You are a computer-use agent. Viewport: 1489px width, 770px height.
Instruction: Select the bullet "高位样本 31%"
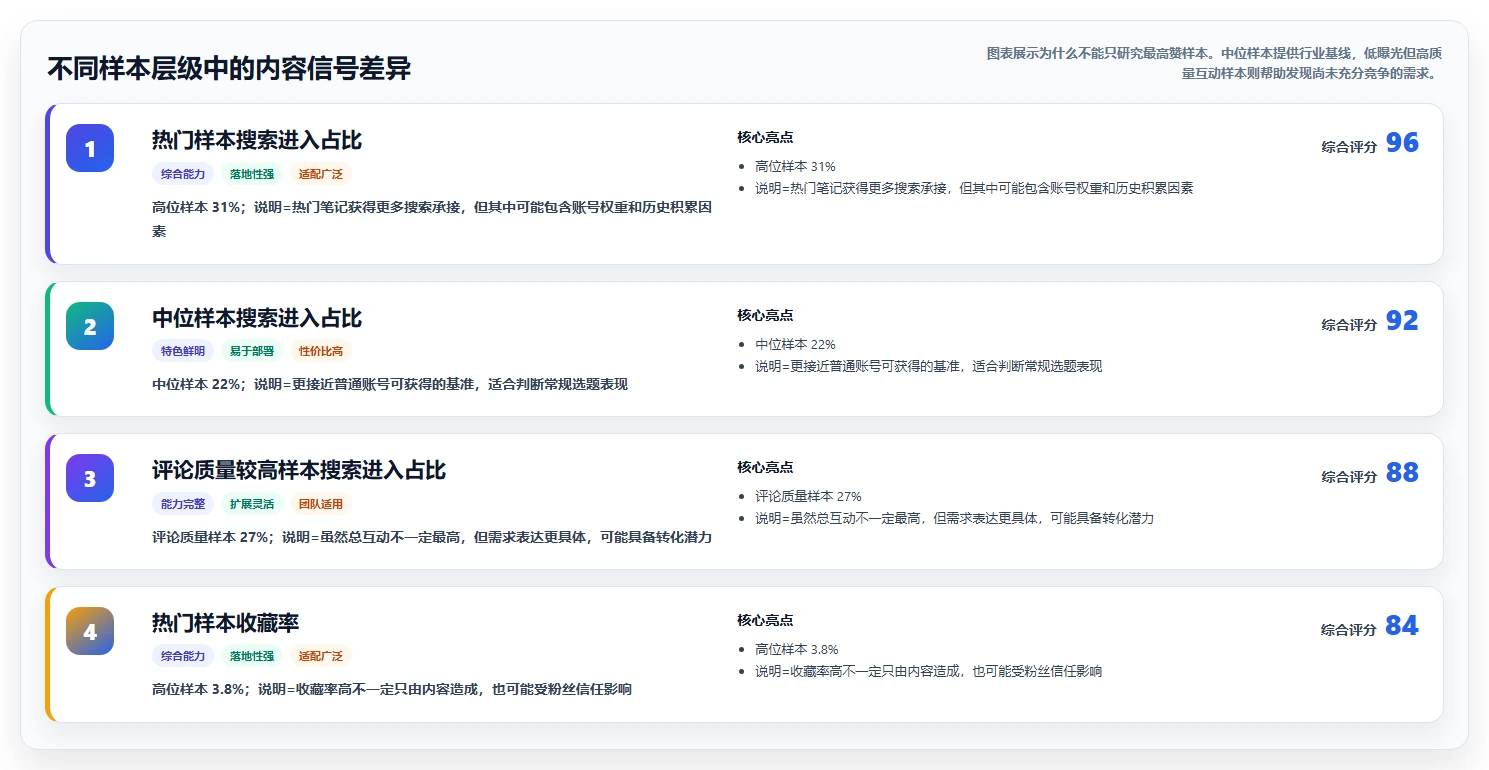pyautogui.click(x=795, y=166)
